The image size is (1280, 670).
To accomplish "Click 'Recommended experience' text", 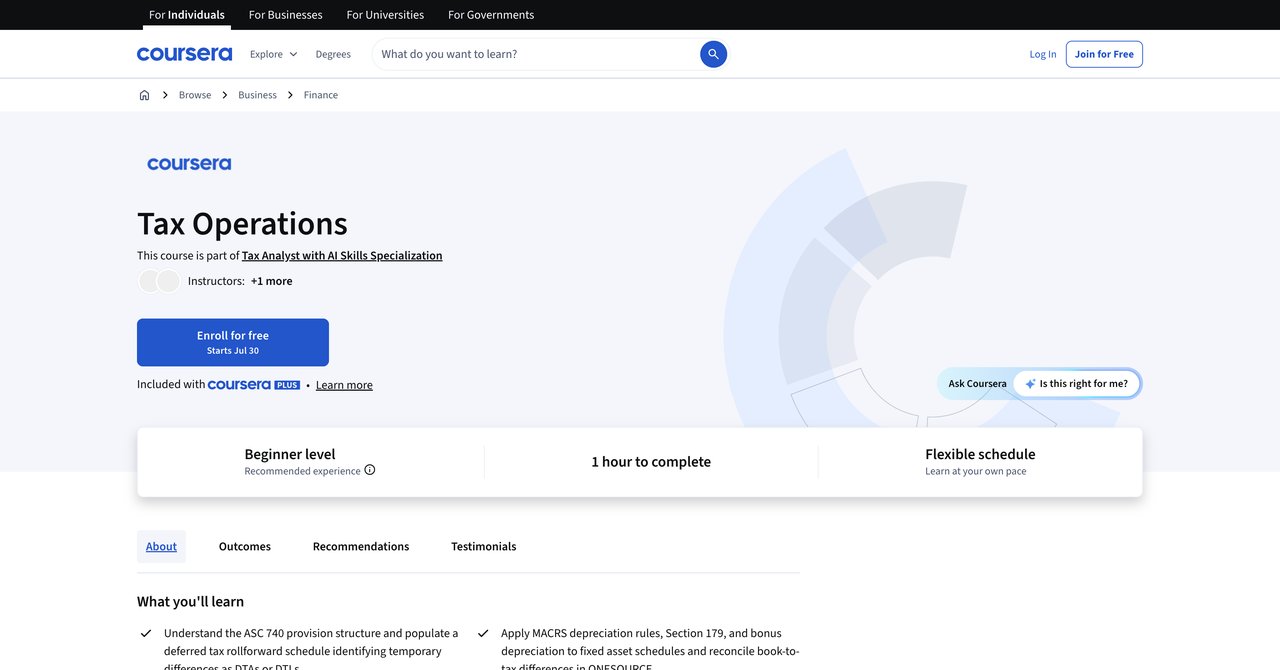I will [x=302, y=471].
